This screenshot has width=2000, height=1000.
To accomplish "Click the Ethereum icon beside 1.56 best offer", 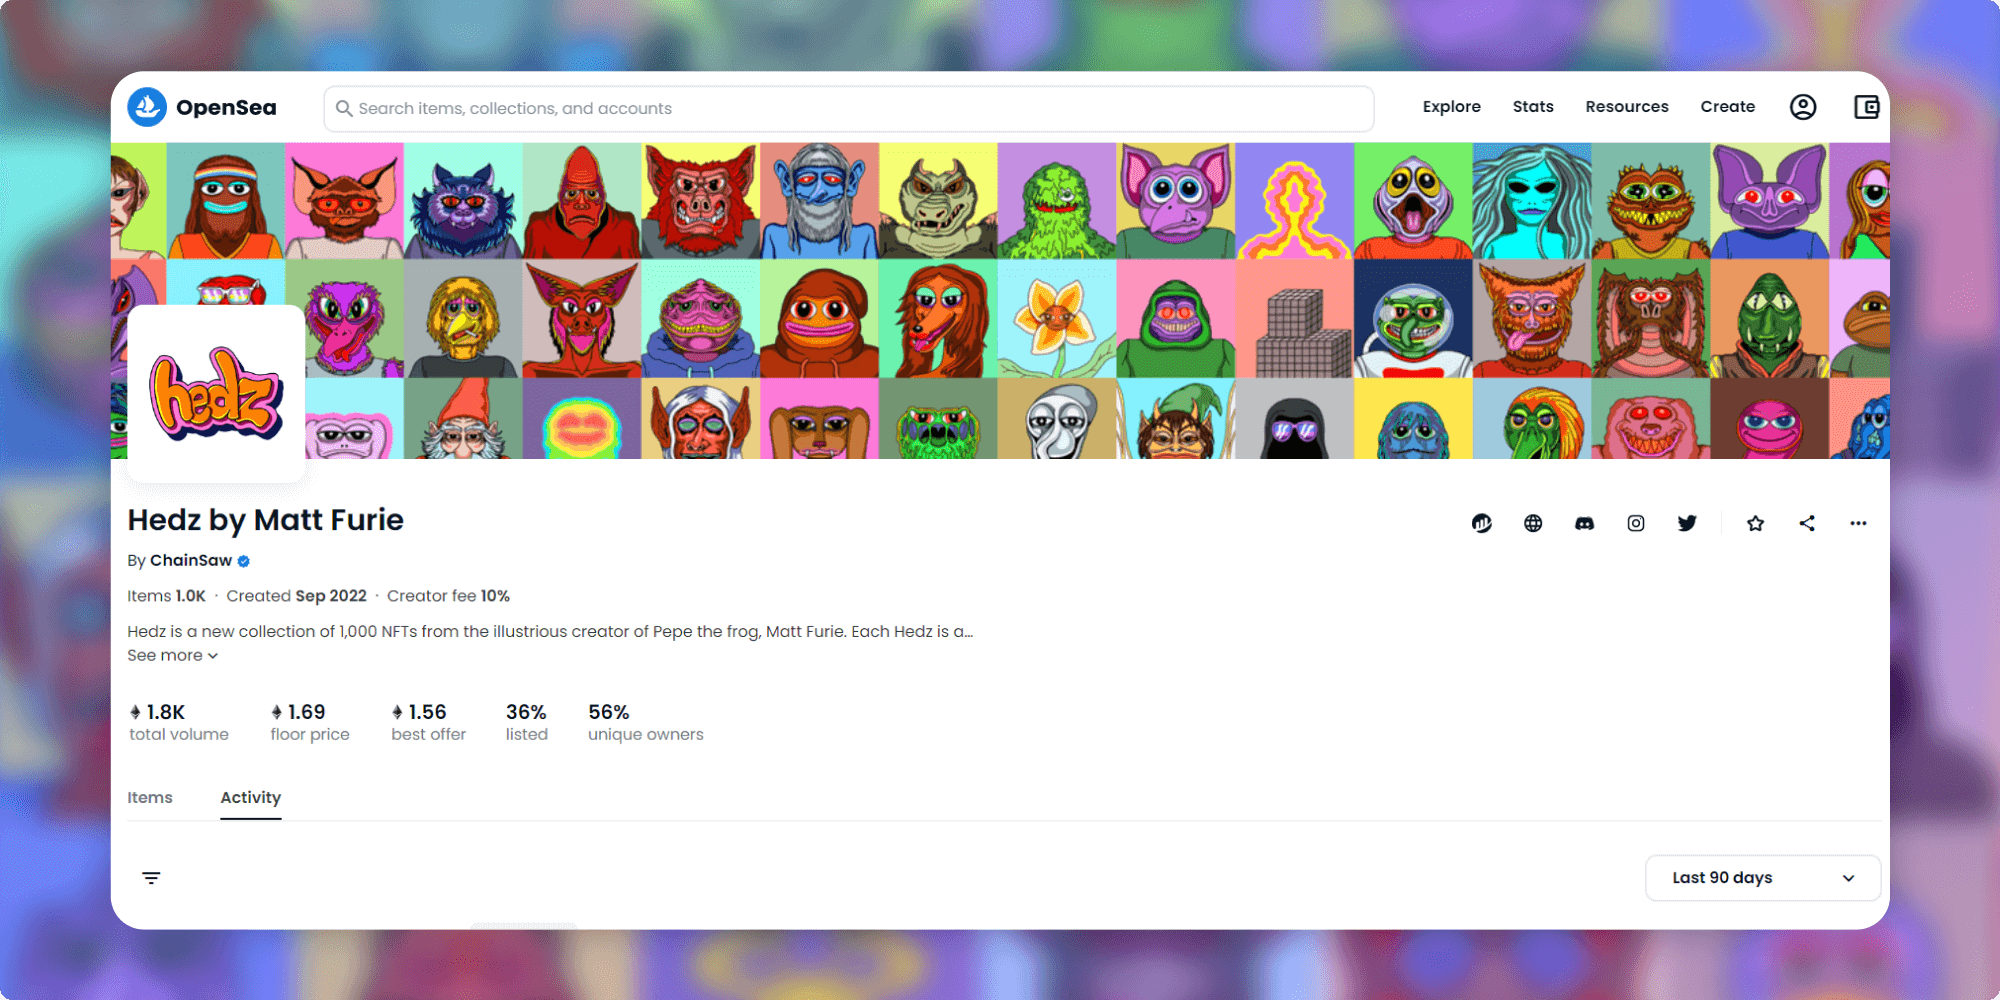I will (397, 712).
